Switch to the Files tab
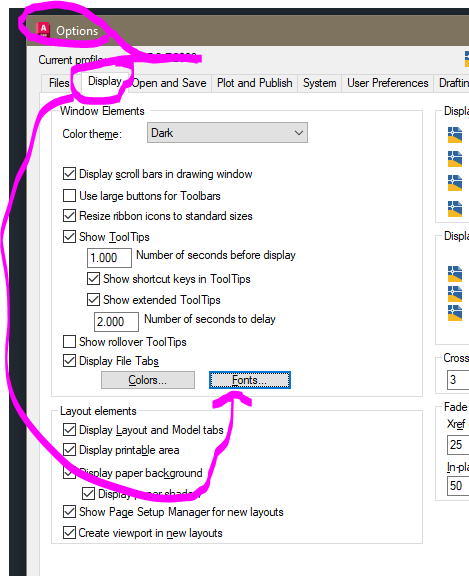 (x=59, y=83)
